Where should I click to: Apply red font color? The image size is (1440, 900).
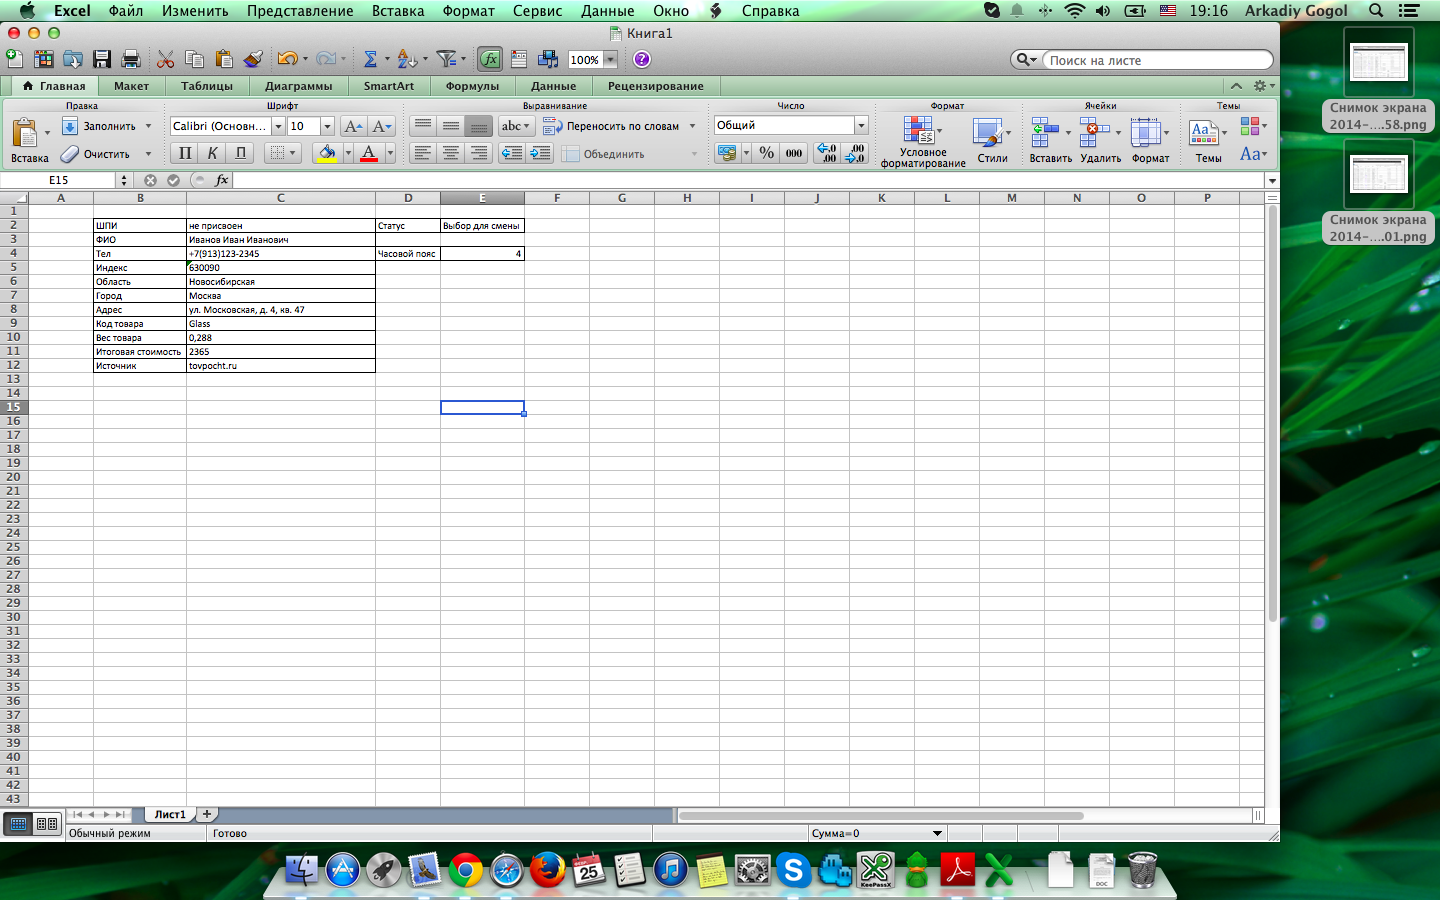[x=369, y=153]
